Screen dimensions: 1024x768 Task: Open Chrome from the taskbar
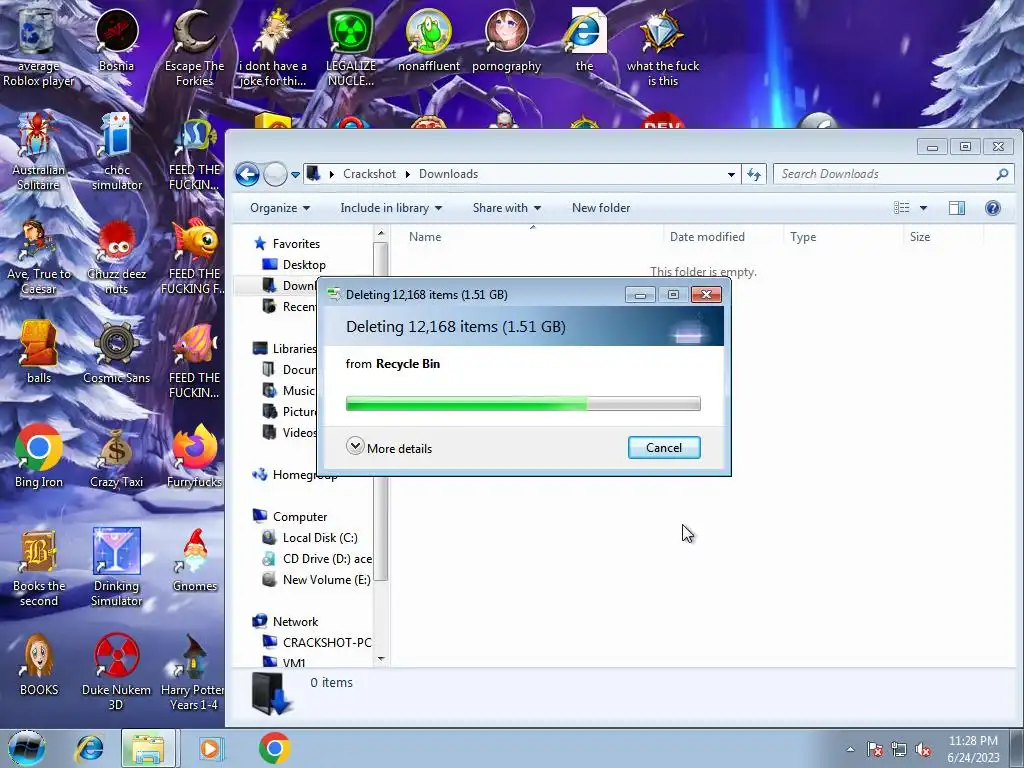[x=274, y=748]
